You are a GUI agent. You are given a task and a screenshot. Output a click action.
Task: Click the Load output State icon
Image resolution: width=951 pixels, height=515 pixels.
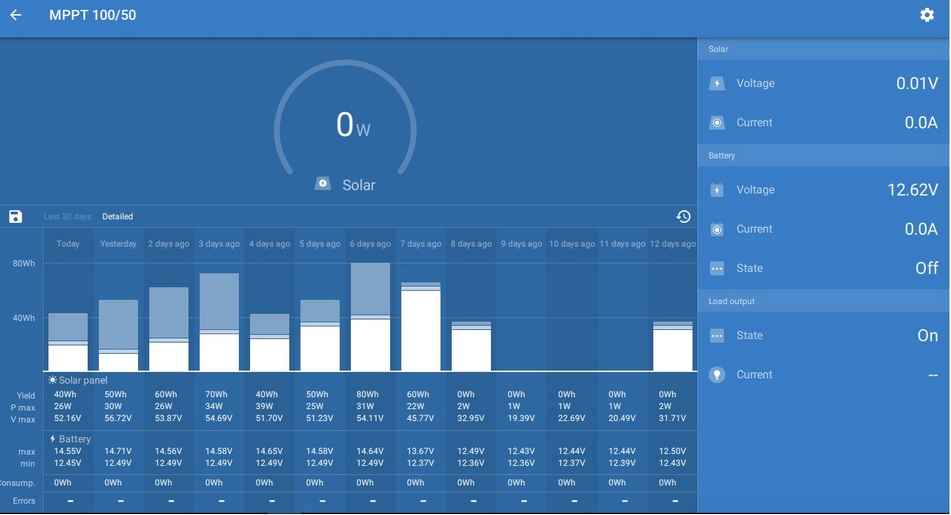(x=717, y=335)
